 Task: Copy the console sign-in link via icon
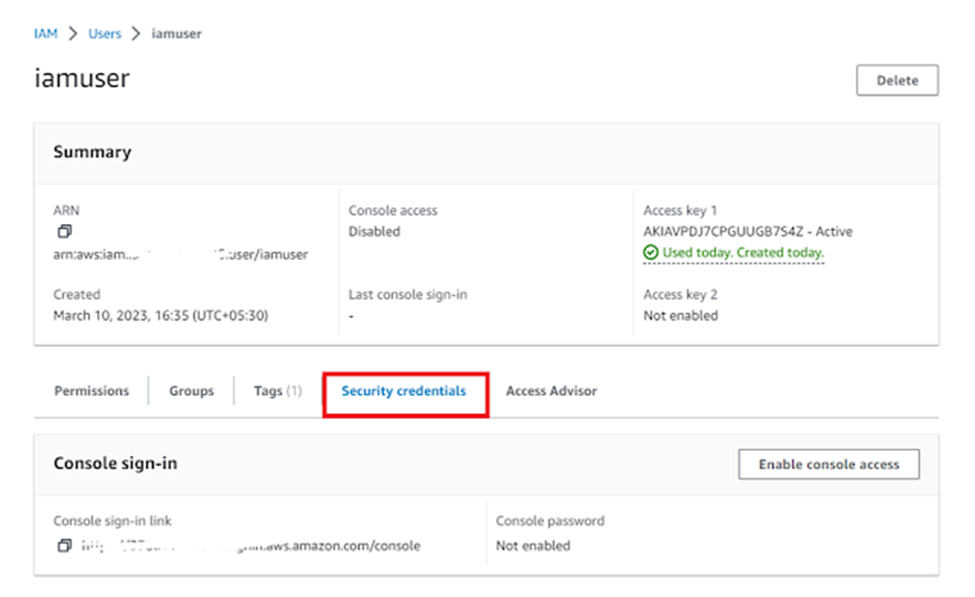tap(64, 546)
